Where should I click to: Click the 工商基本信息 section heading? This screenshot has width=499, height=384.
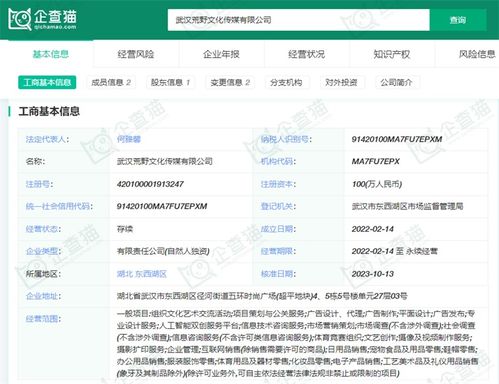click(49, 111)
